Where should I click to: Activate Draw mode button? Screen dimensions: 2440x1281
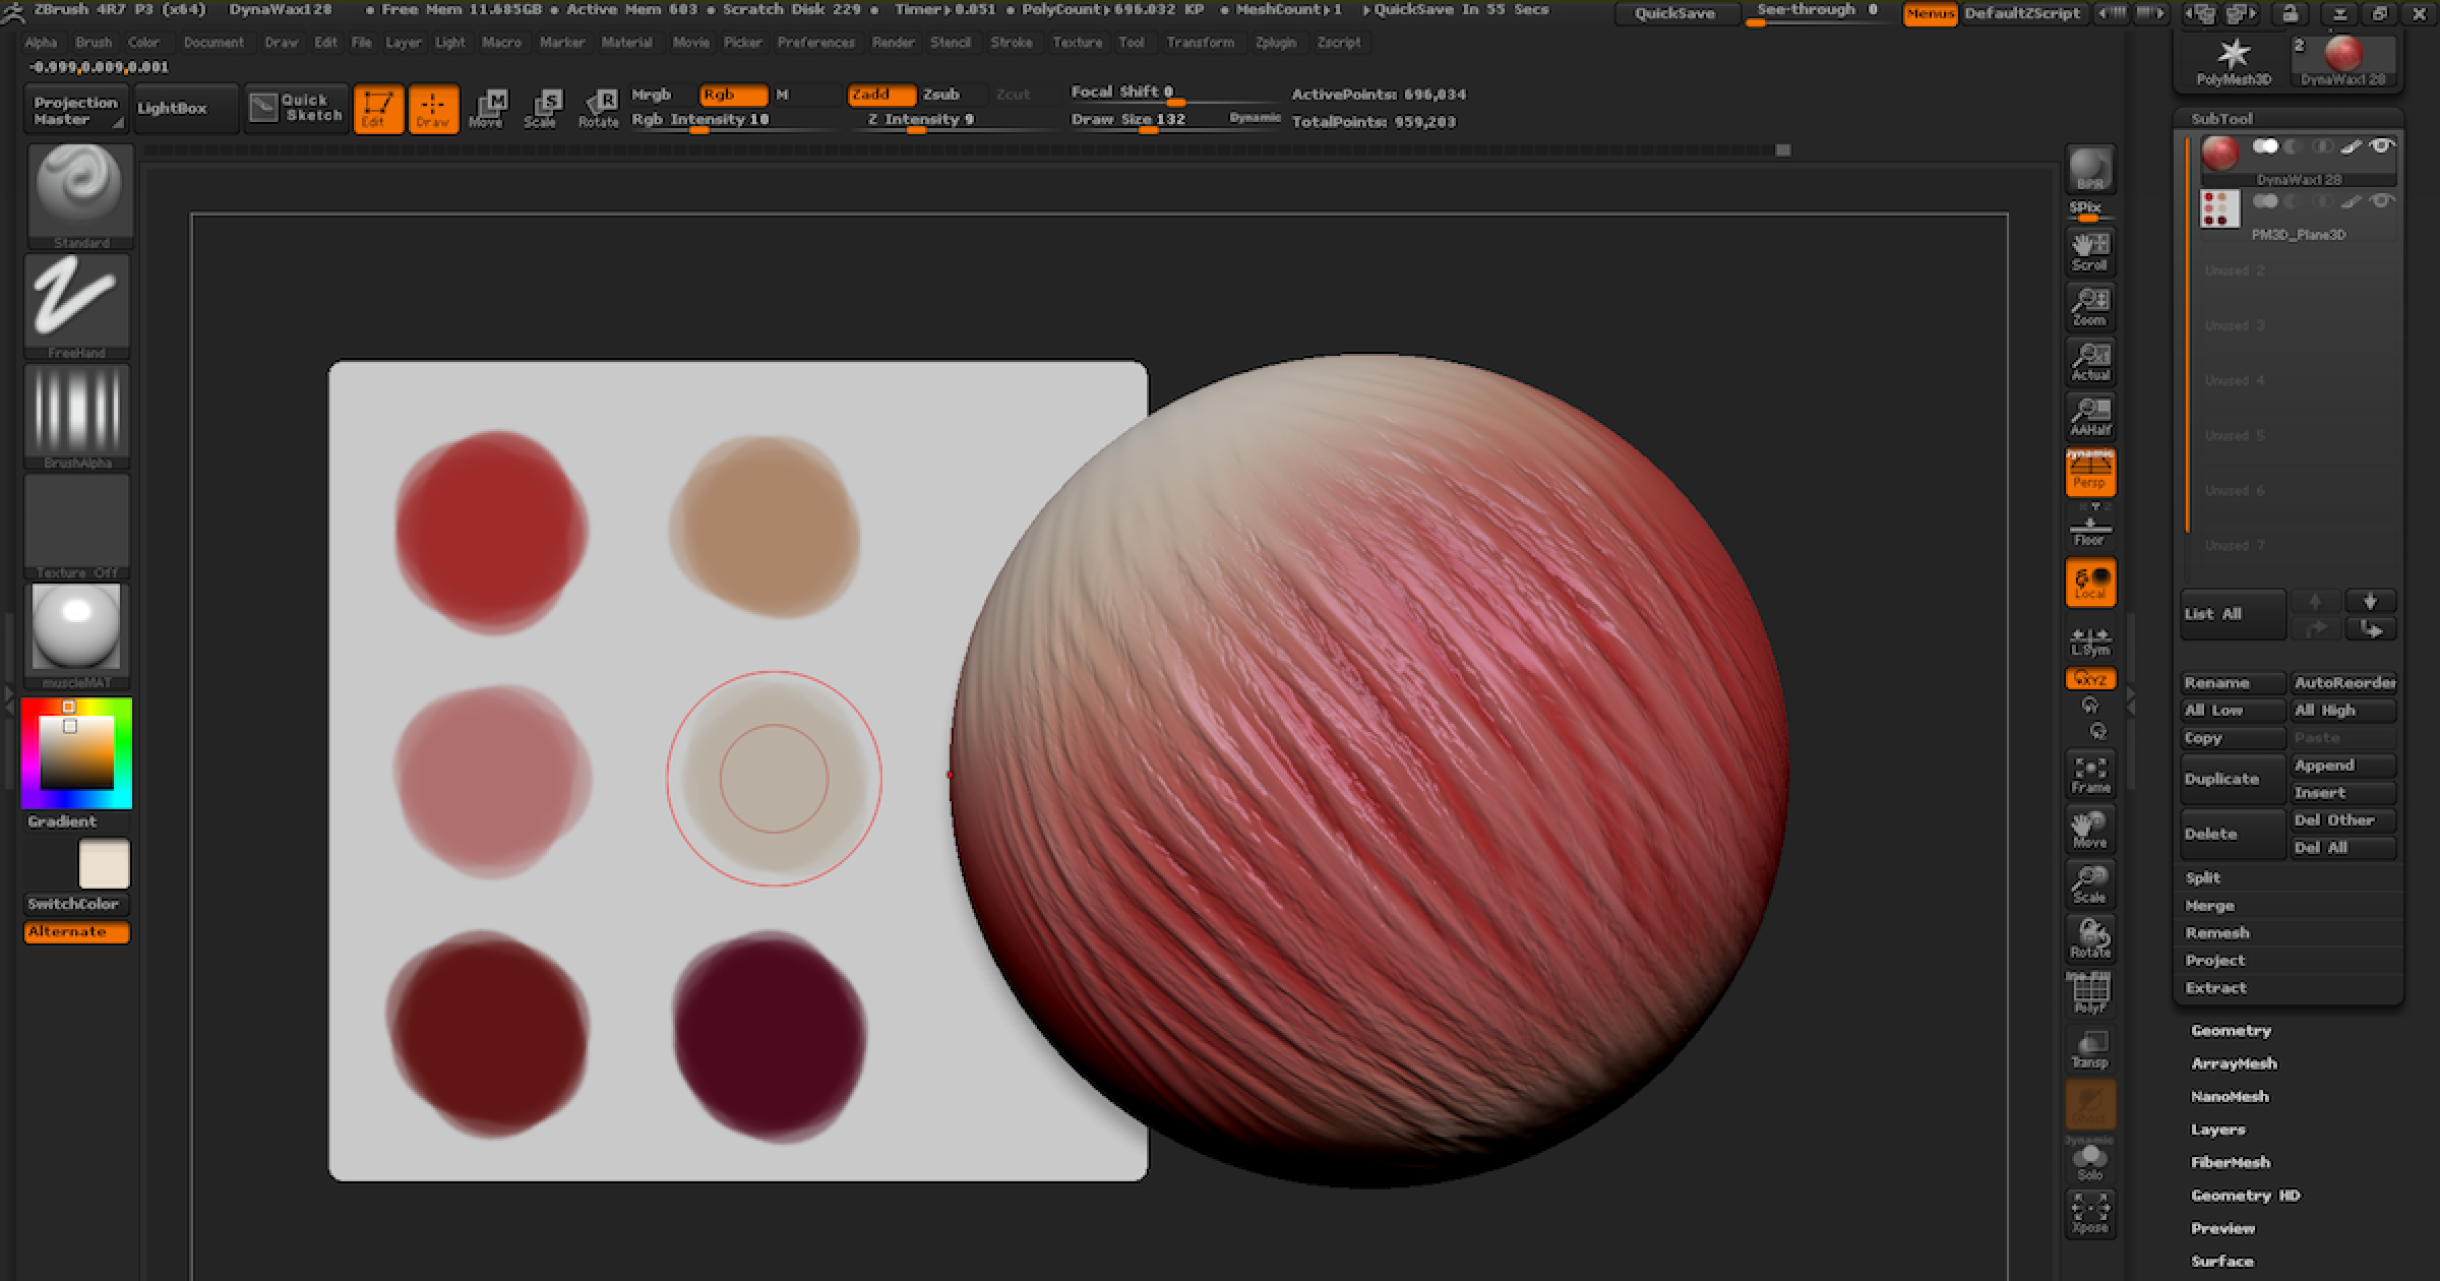coord(433,108)
